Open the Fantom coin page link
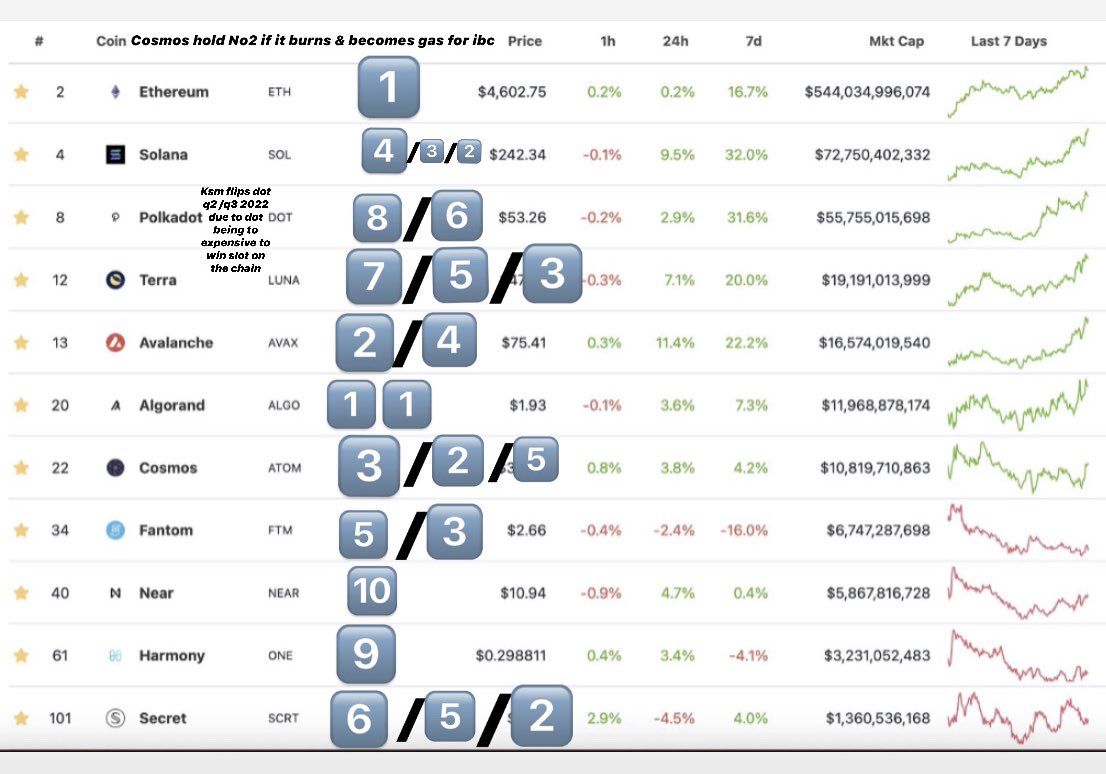 pyautogui.click(x=166, y=531)
